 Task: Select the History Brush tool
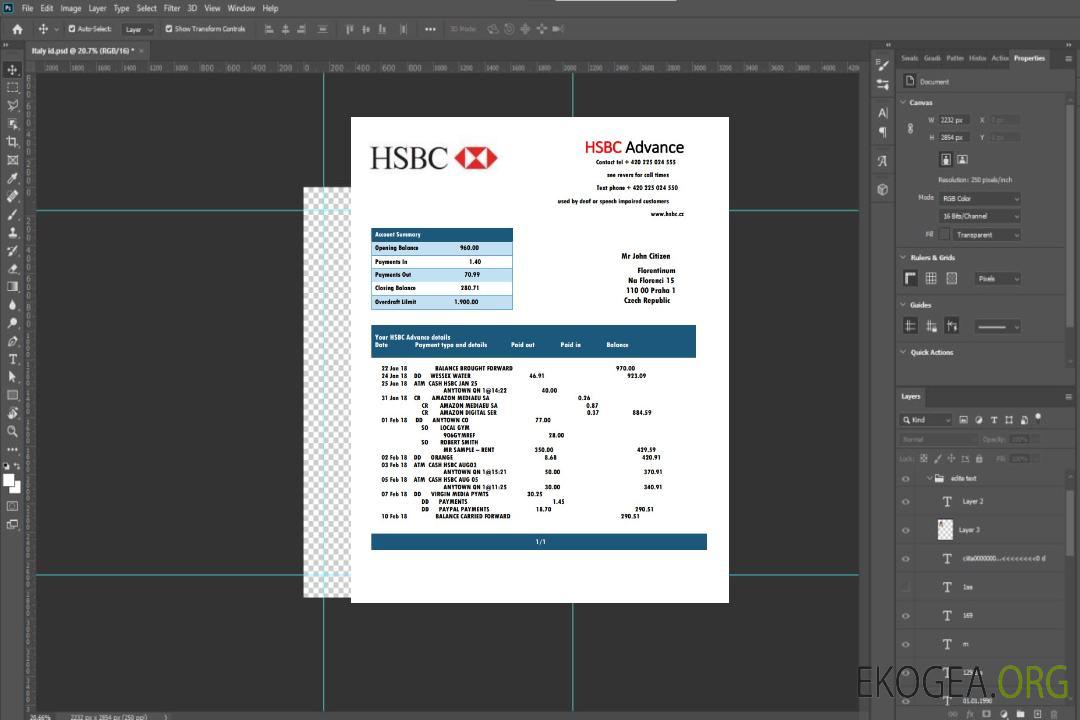(12, 251)
